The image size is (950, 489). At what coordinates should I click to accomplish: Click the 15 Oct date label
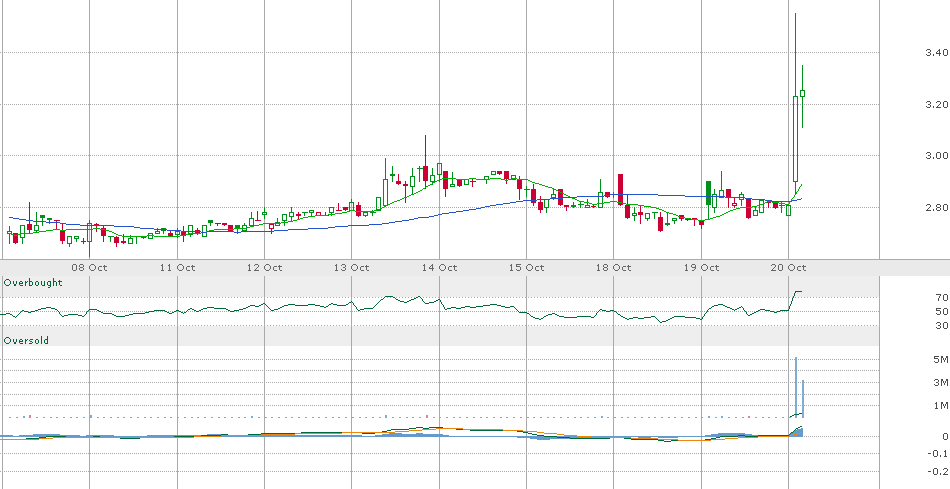526,267
